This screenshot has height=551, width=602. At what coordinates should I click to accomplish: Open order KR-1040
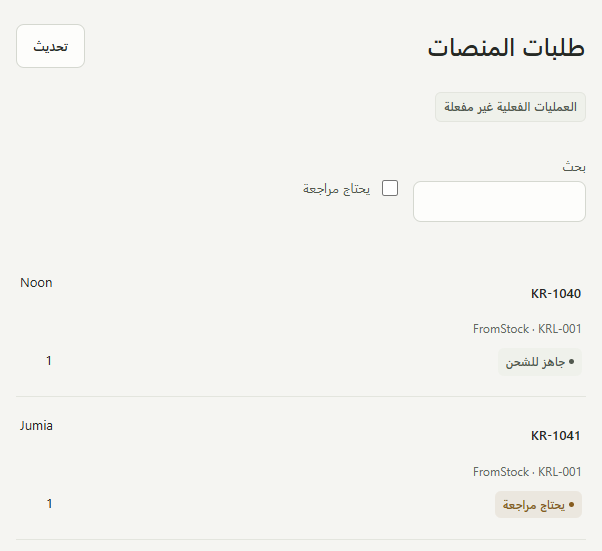click(556, 294)
